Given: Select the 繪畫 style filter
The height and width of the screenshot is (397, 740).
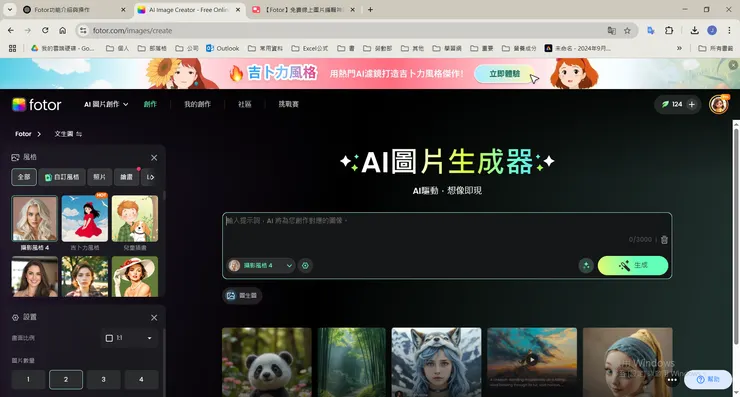Looking at the screenshot, I should (126, 177).
